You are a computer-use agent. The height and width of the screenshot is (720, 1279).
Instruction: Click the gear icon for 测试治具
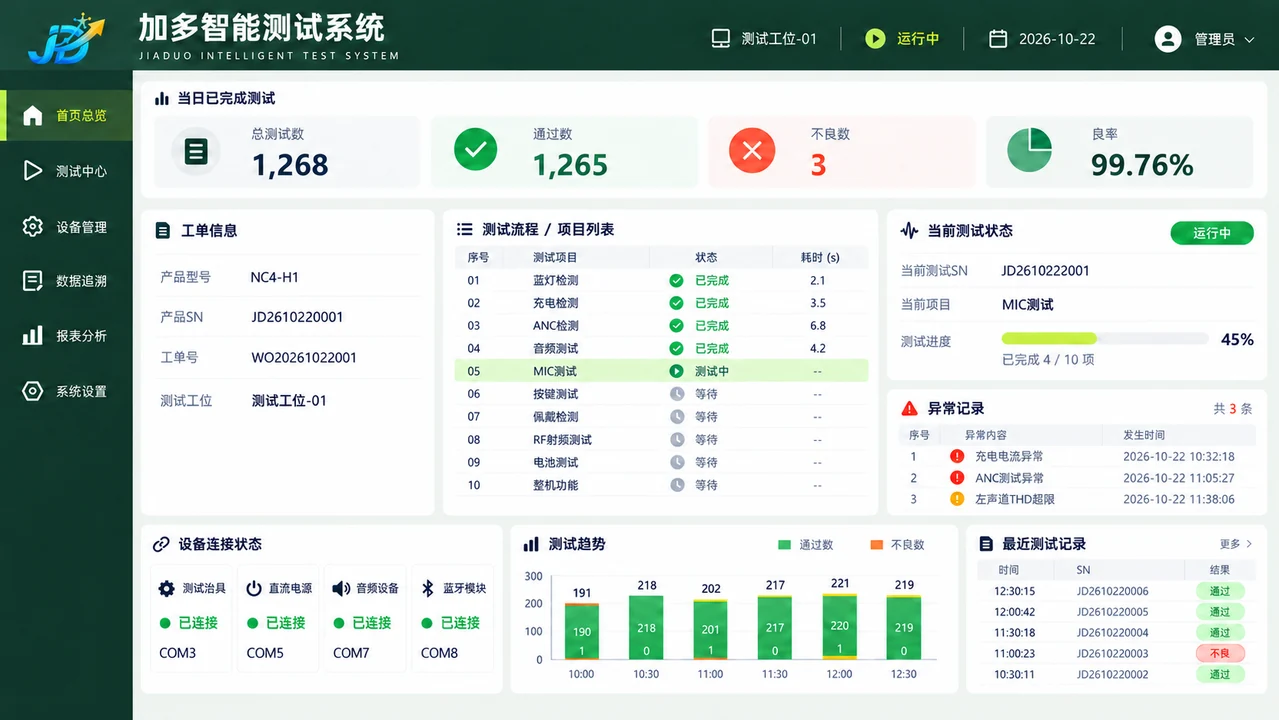click(x=167, y=588)
